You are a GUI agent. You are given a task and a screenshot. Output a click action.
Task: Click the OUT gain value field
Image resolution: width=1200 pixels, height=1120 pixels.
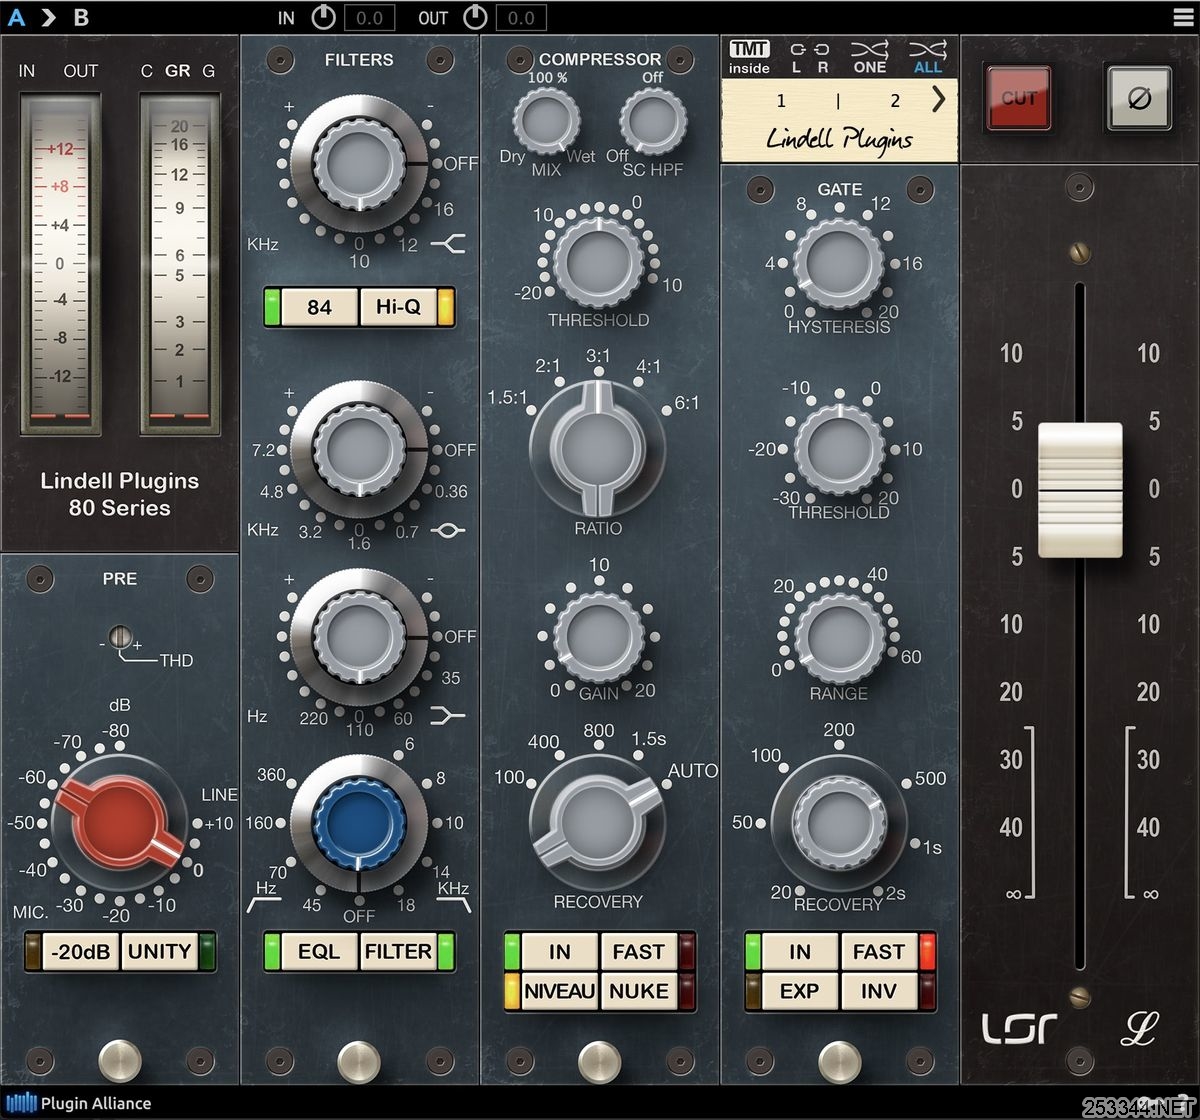click(521, 17)
